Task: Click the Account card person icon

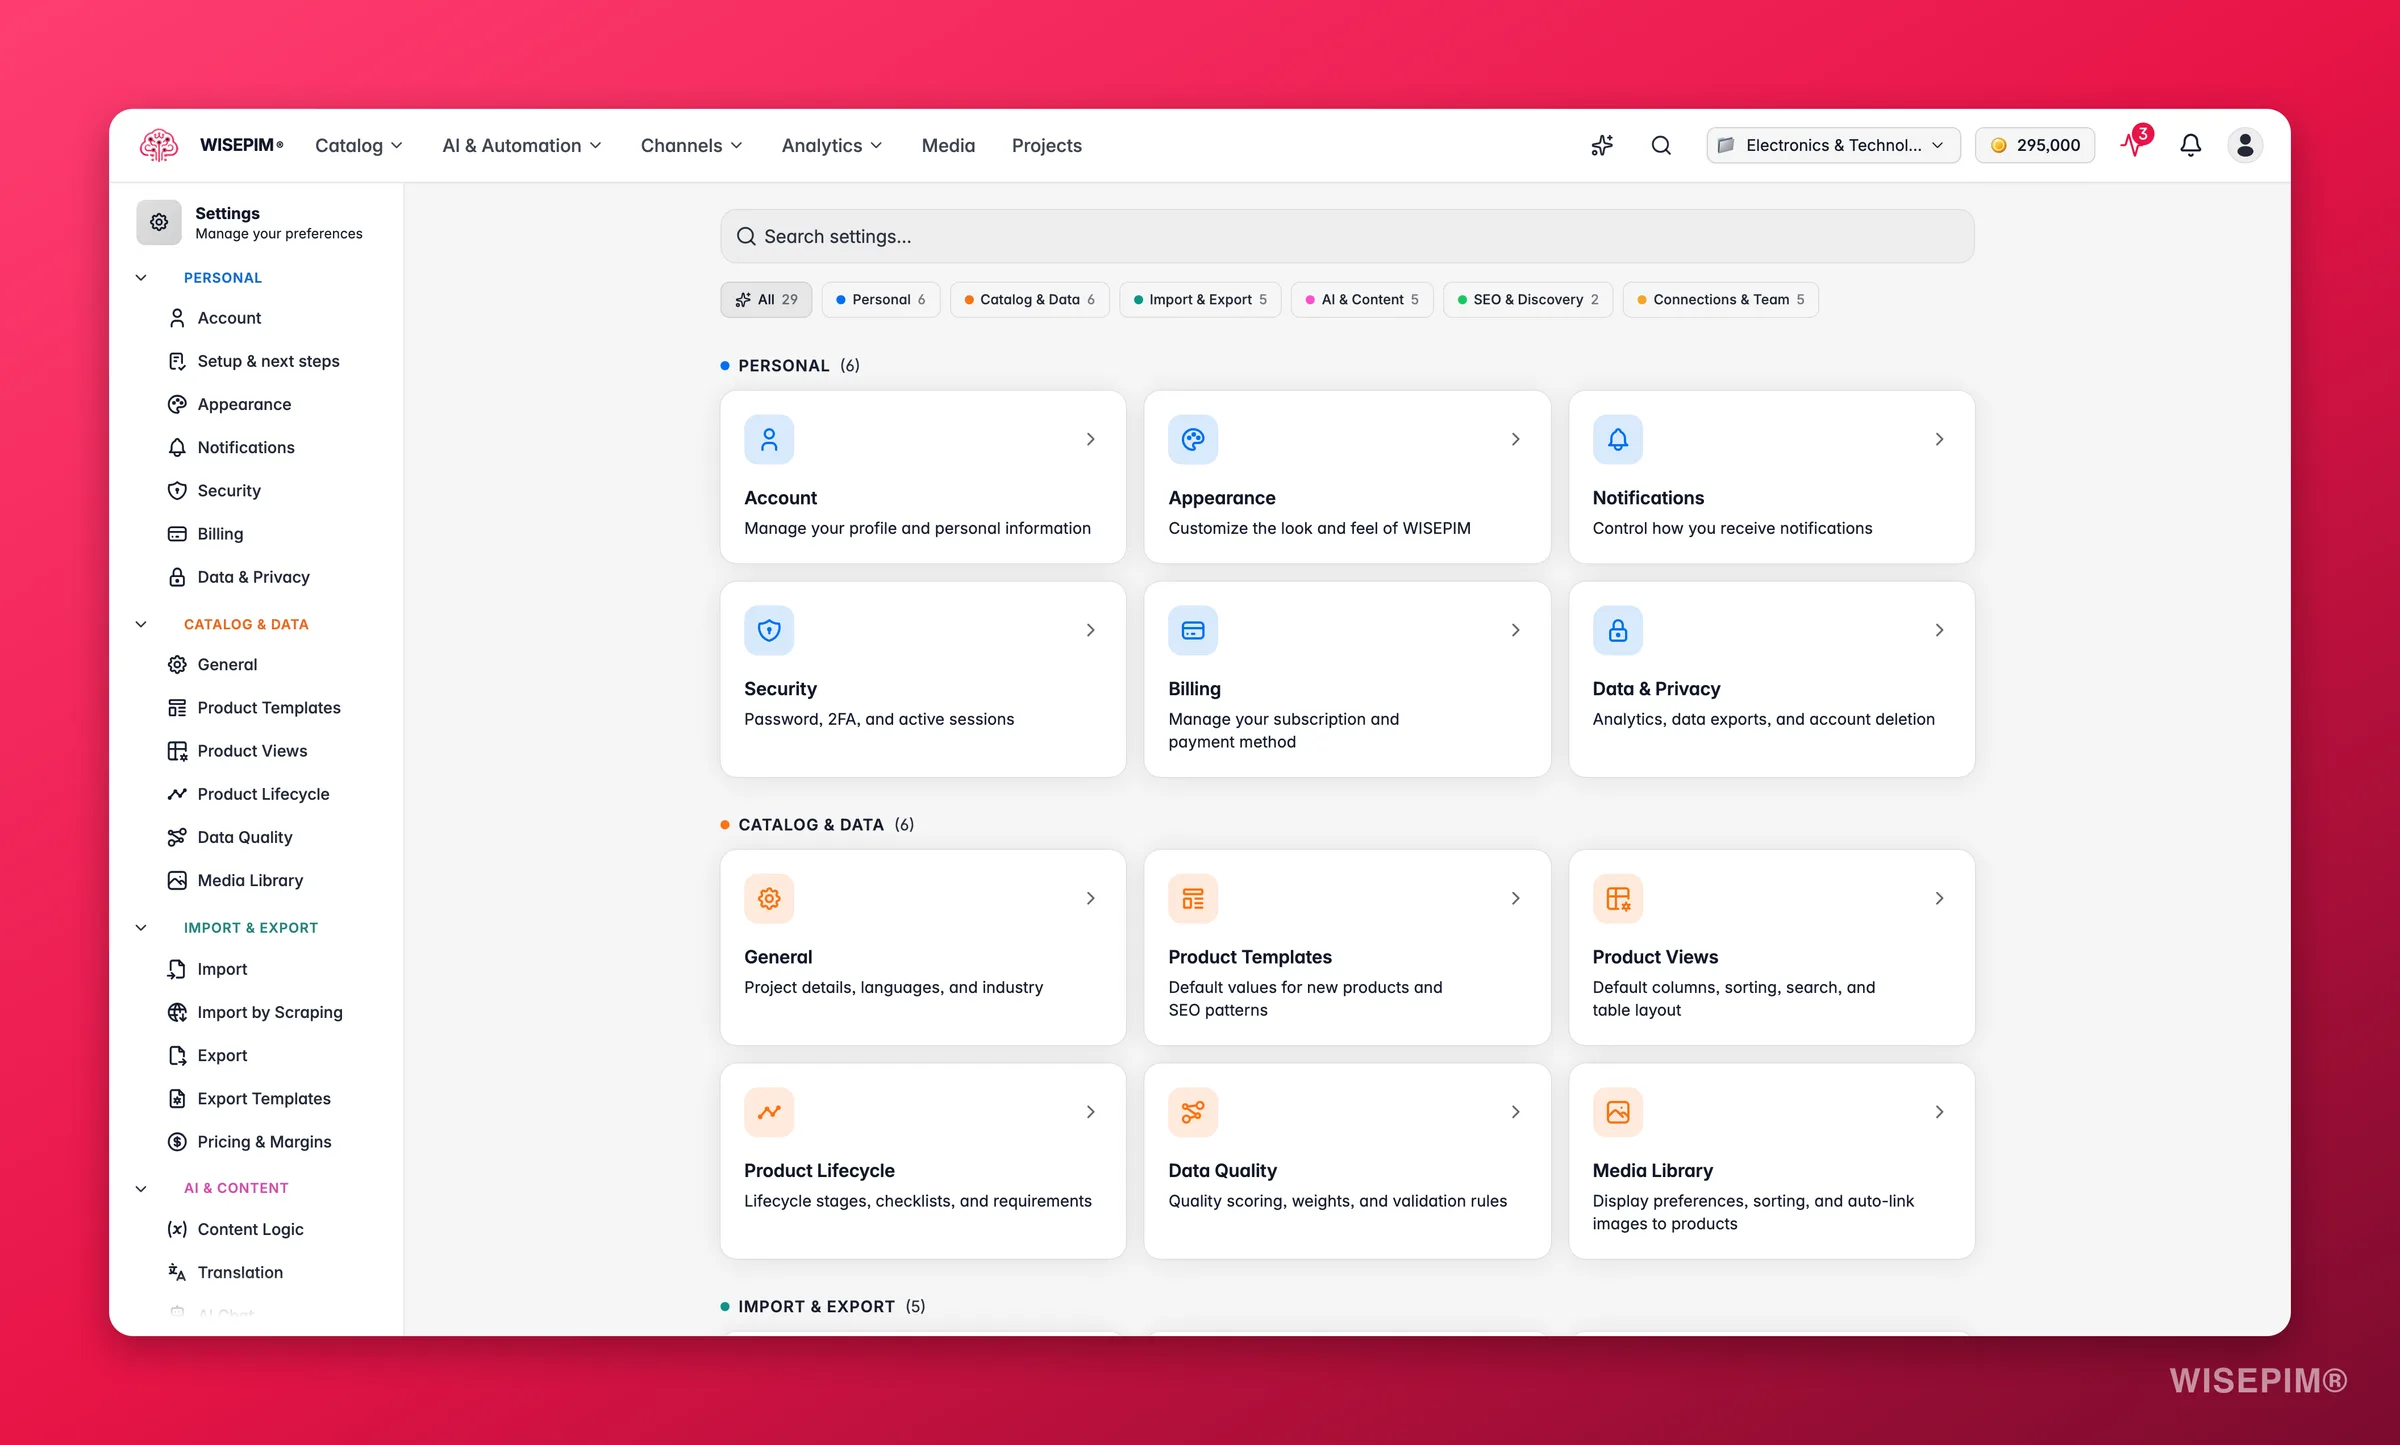Action: tap(769, 439)
